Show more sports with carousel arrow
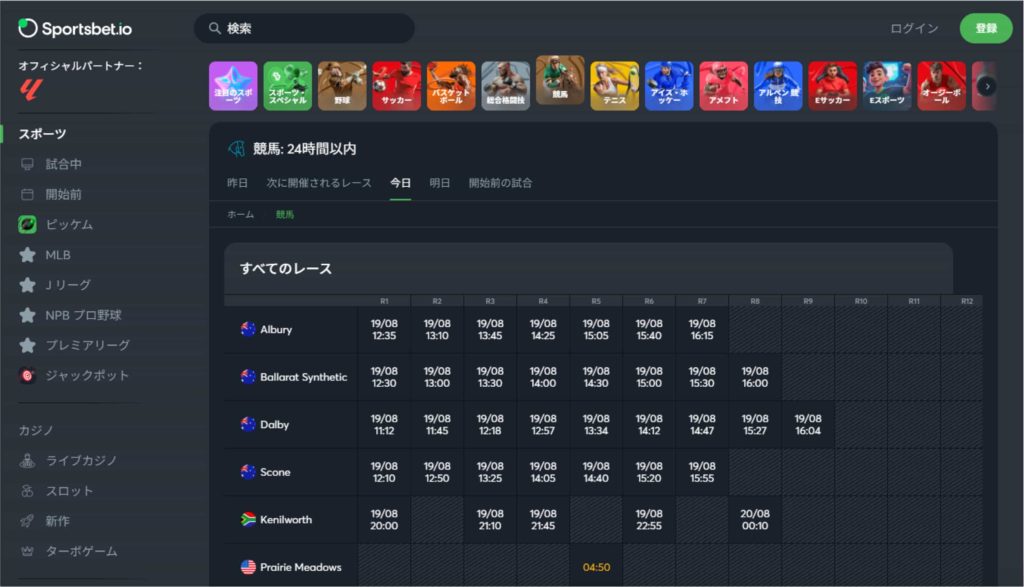Image resolution: width=1024 pixels, height=587 pixels. coord(987,86)
